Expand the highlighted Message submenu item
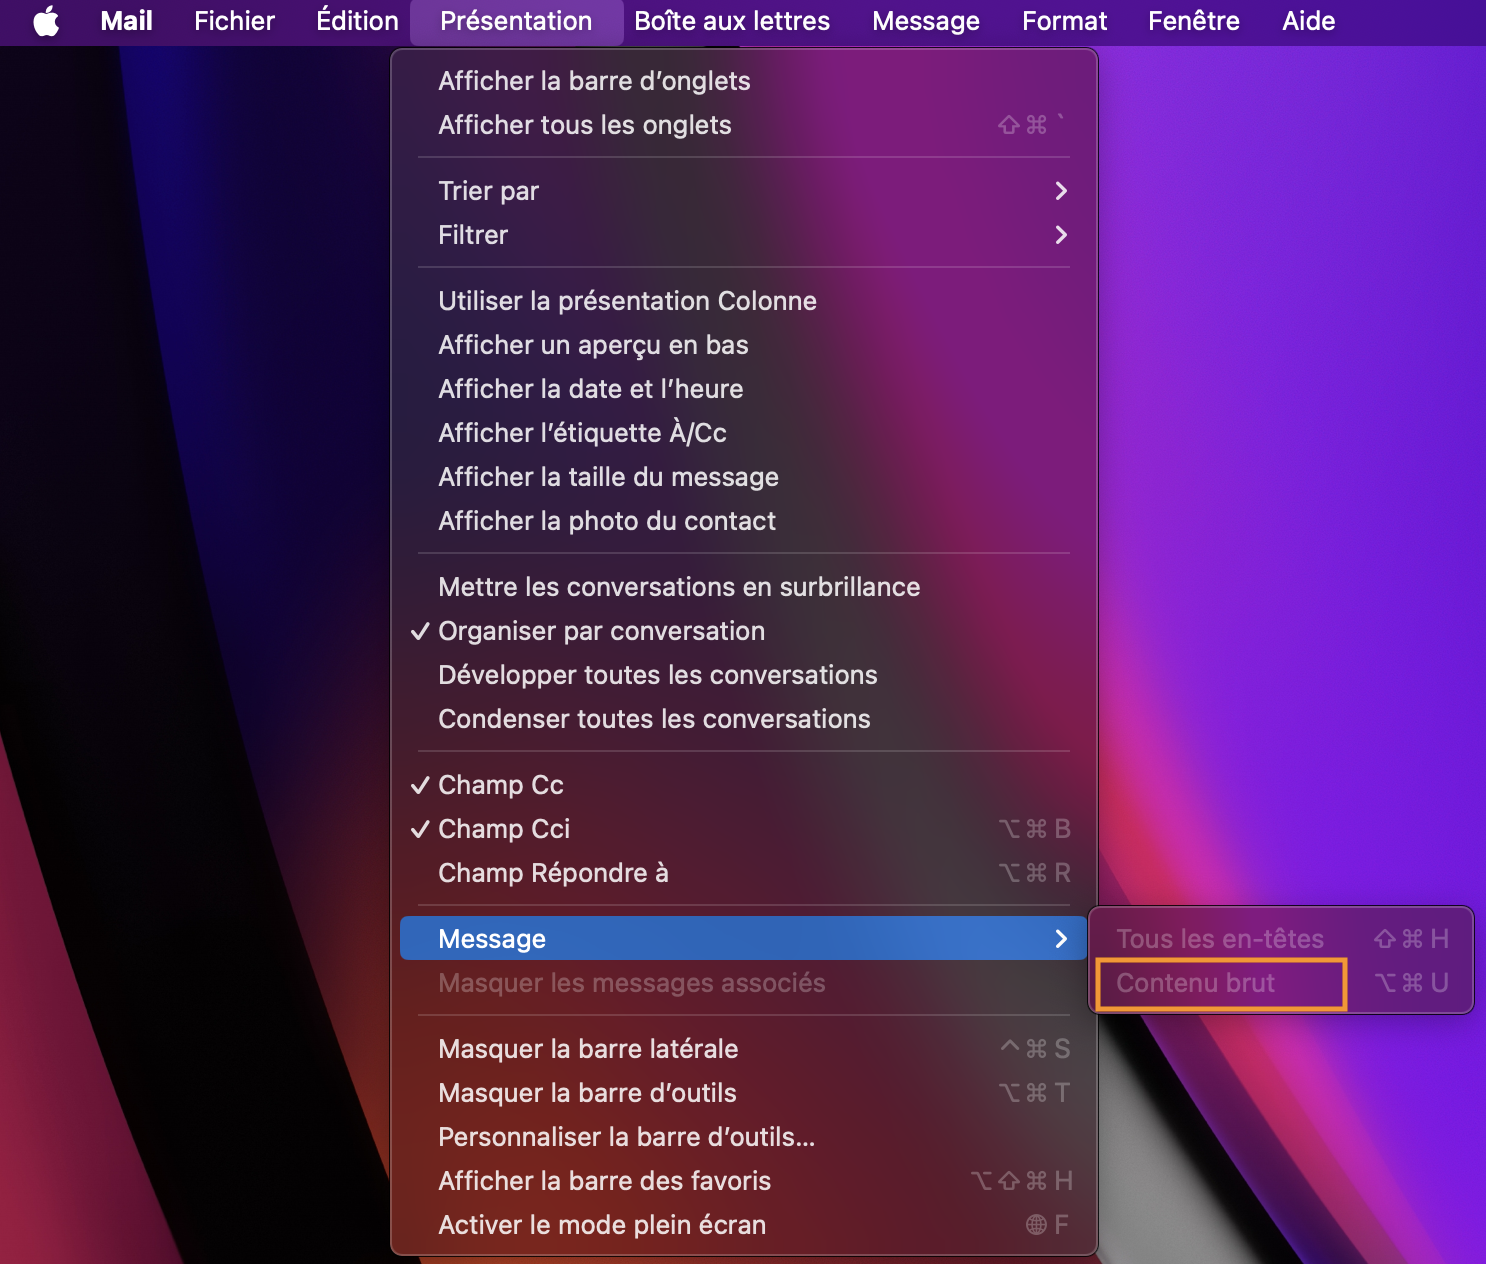This screenshot has width=1486, height=1264. tap(744, 939)
